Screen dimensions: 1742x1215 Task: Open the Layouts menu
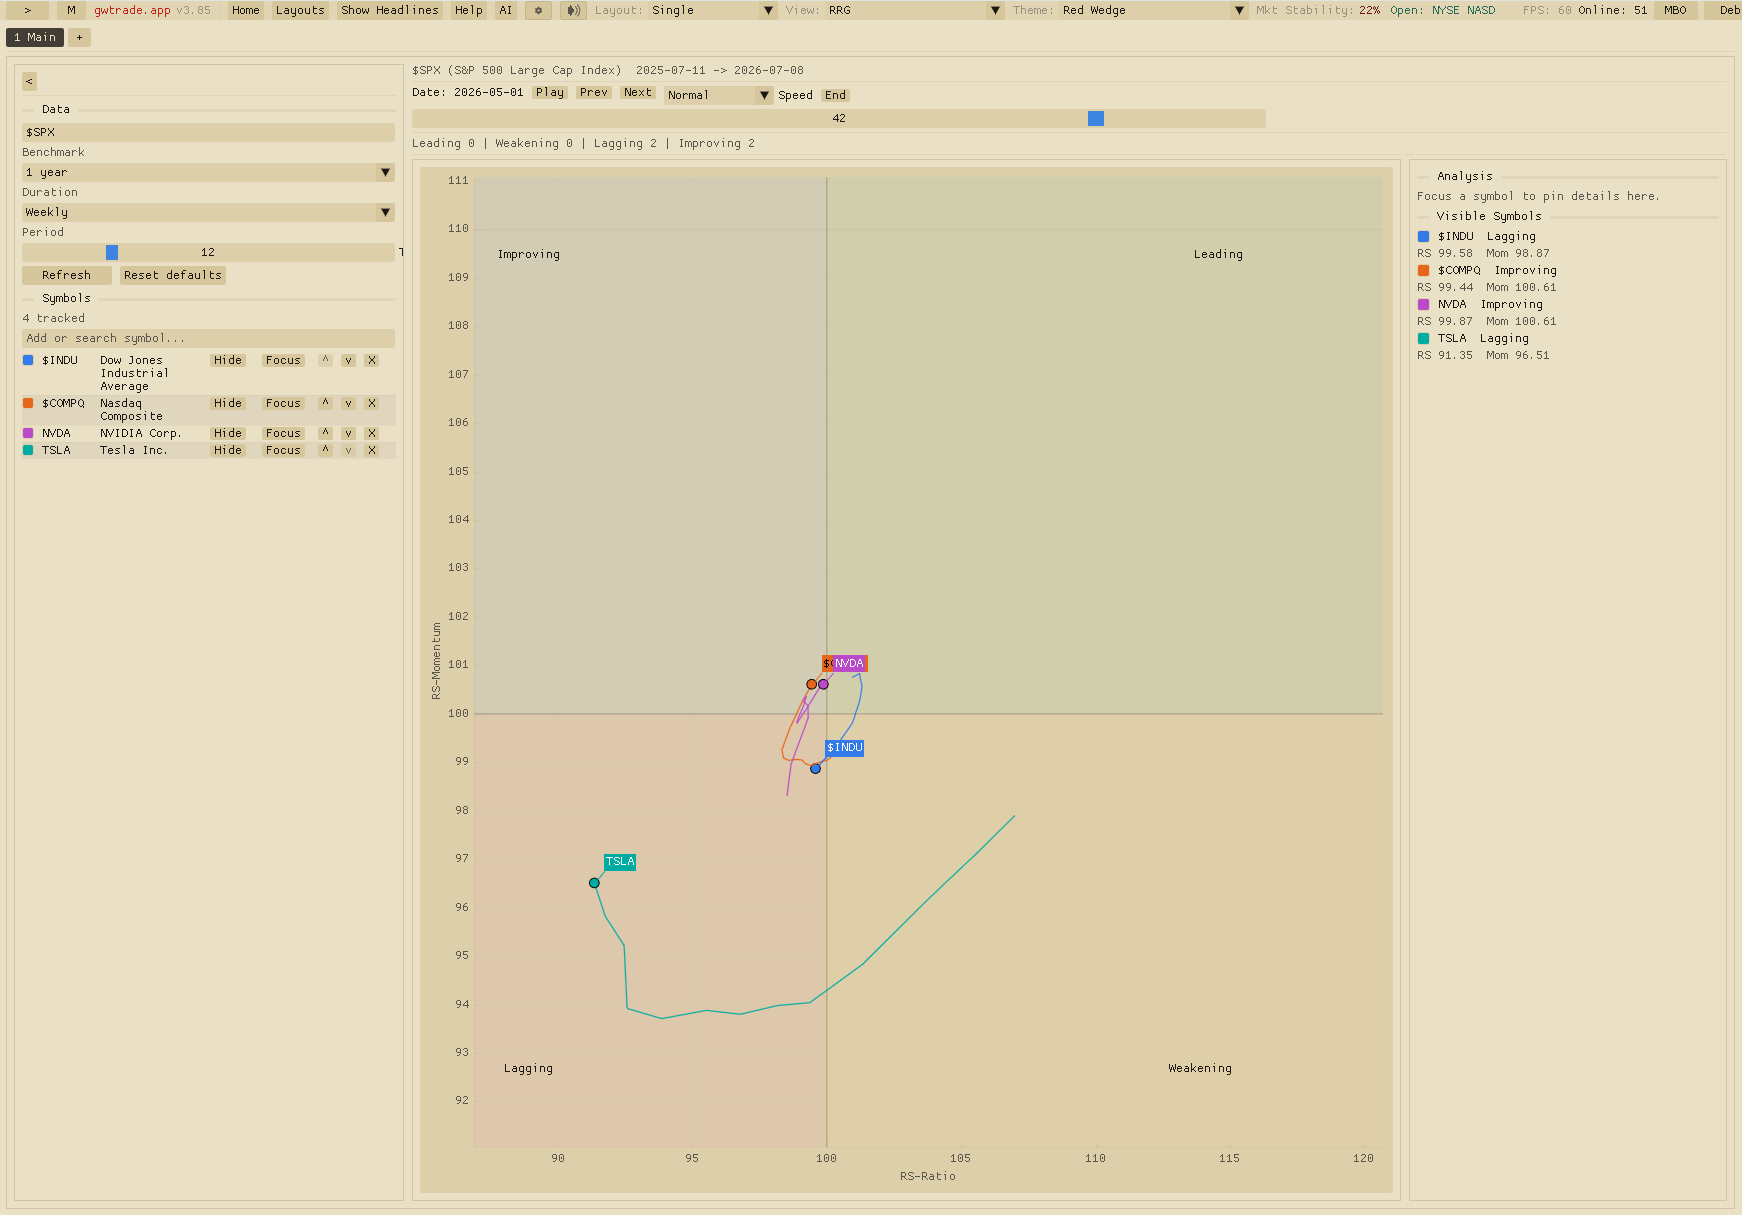click(300, 10)
